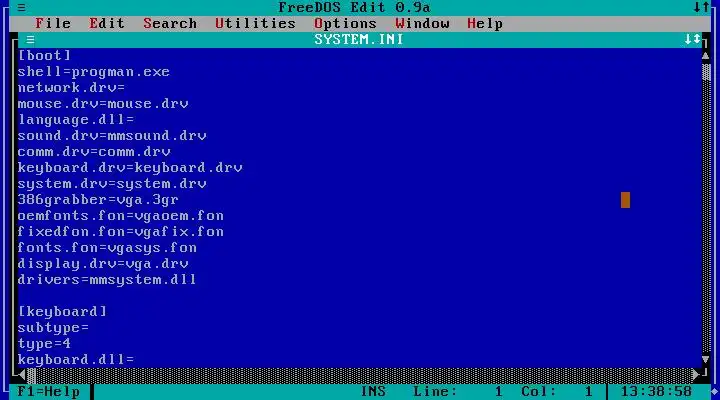Click the [keyboard] section header

coord(62,311)
